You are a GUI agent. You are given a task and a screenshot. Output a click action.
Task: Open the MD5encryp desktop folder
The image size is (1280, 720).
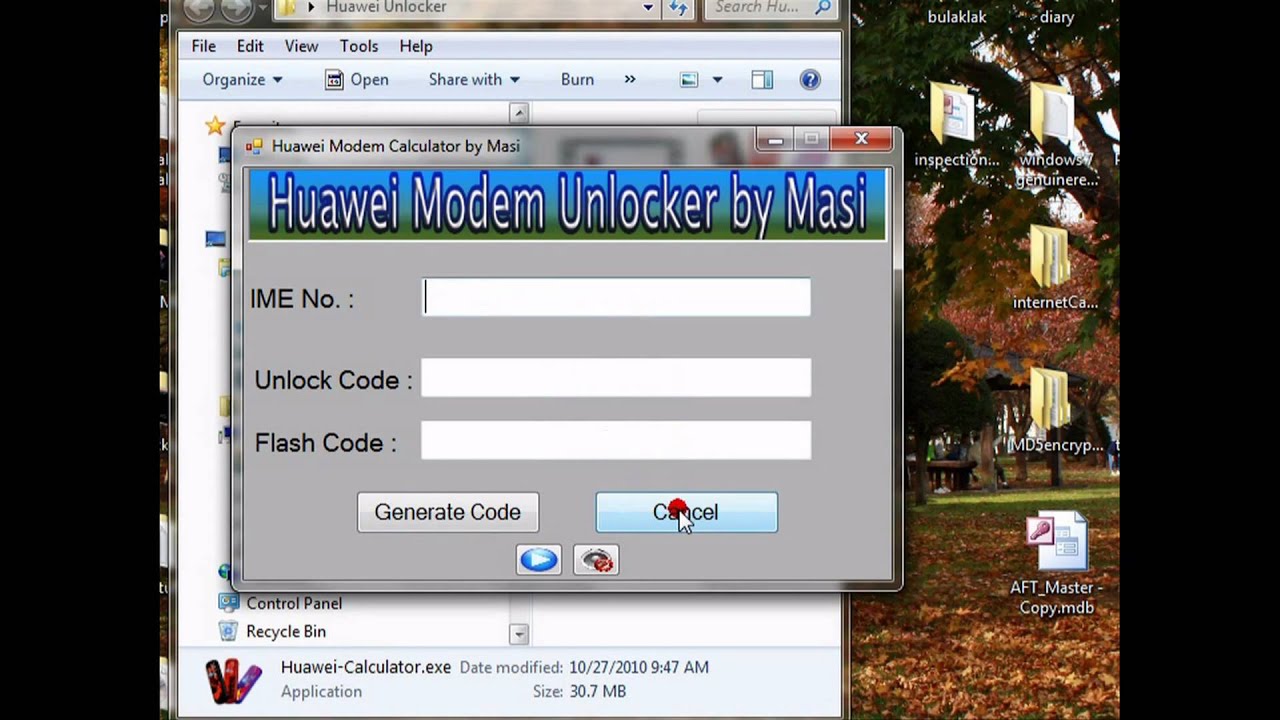click(1049, 400)
